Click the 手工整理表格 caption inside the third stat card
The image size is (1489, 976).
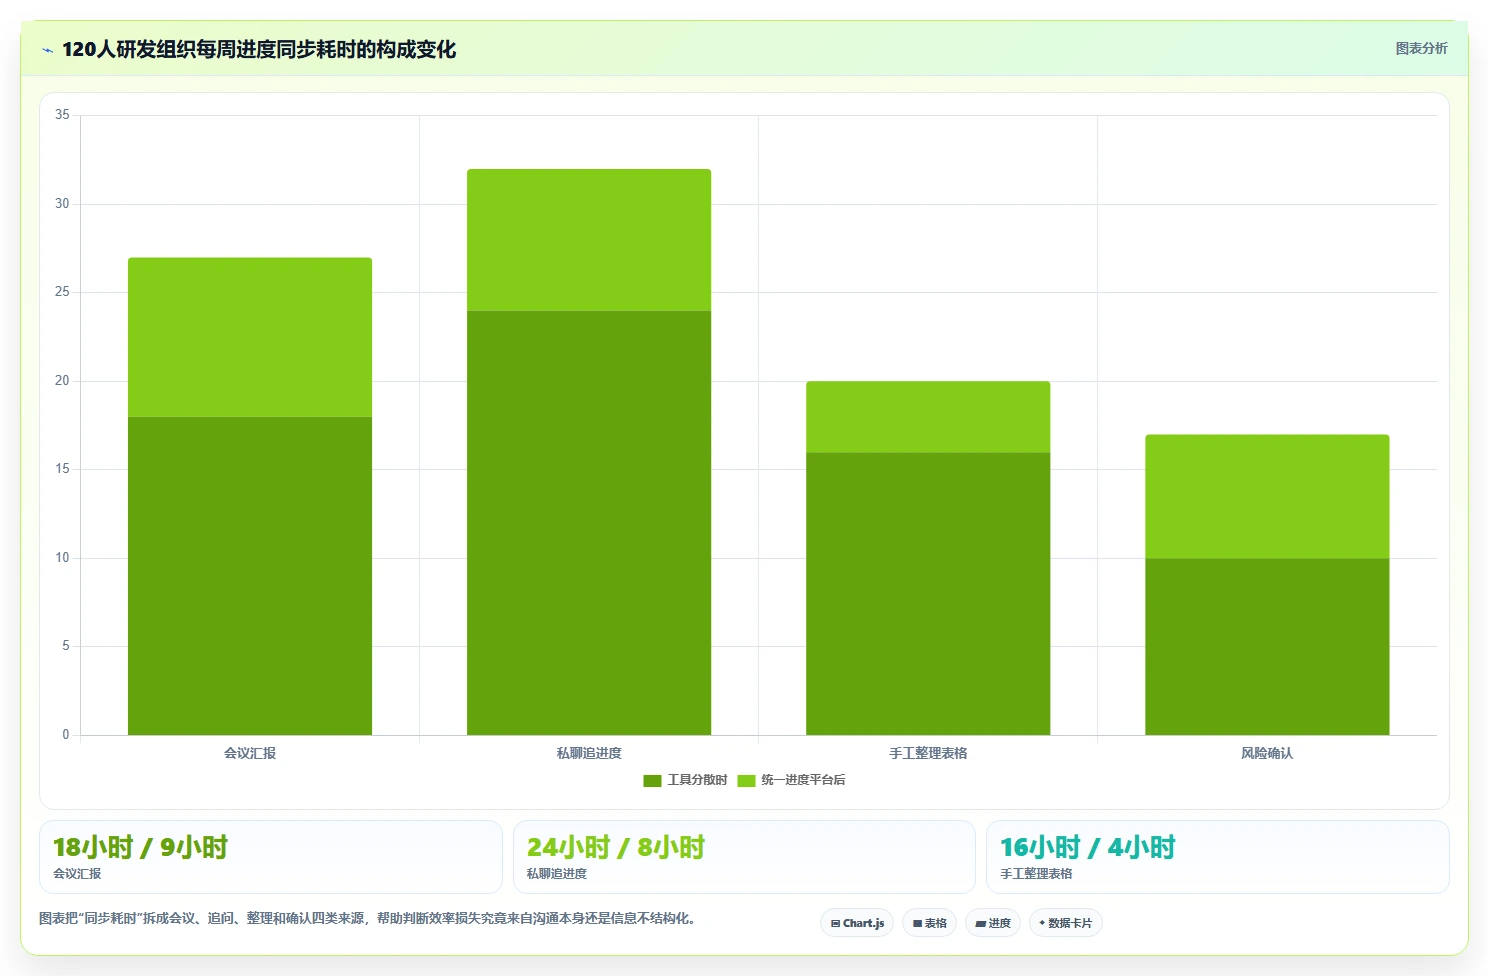pyautogui.click(x=1036, y=873)
